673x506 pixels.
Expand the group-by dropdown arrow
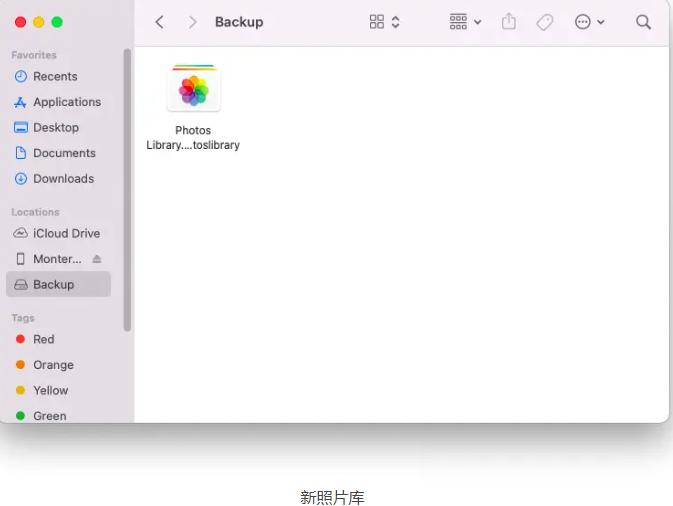(477, 22)
